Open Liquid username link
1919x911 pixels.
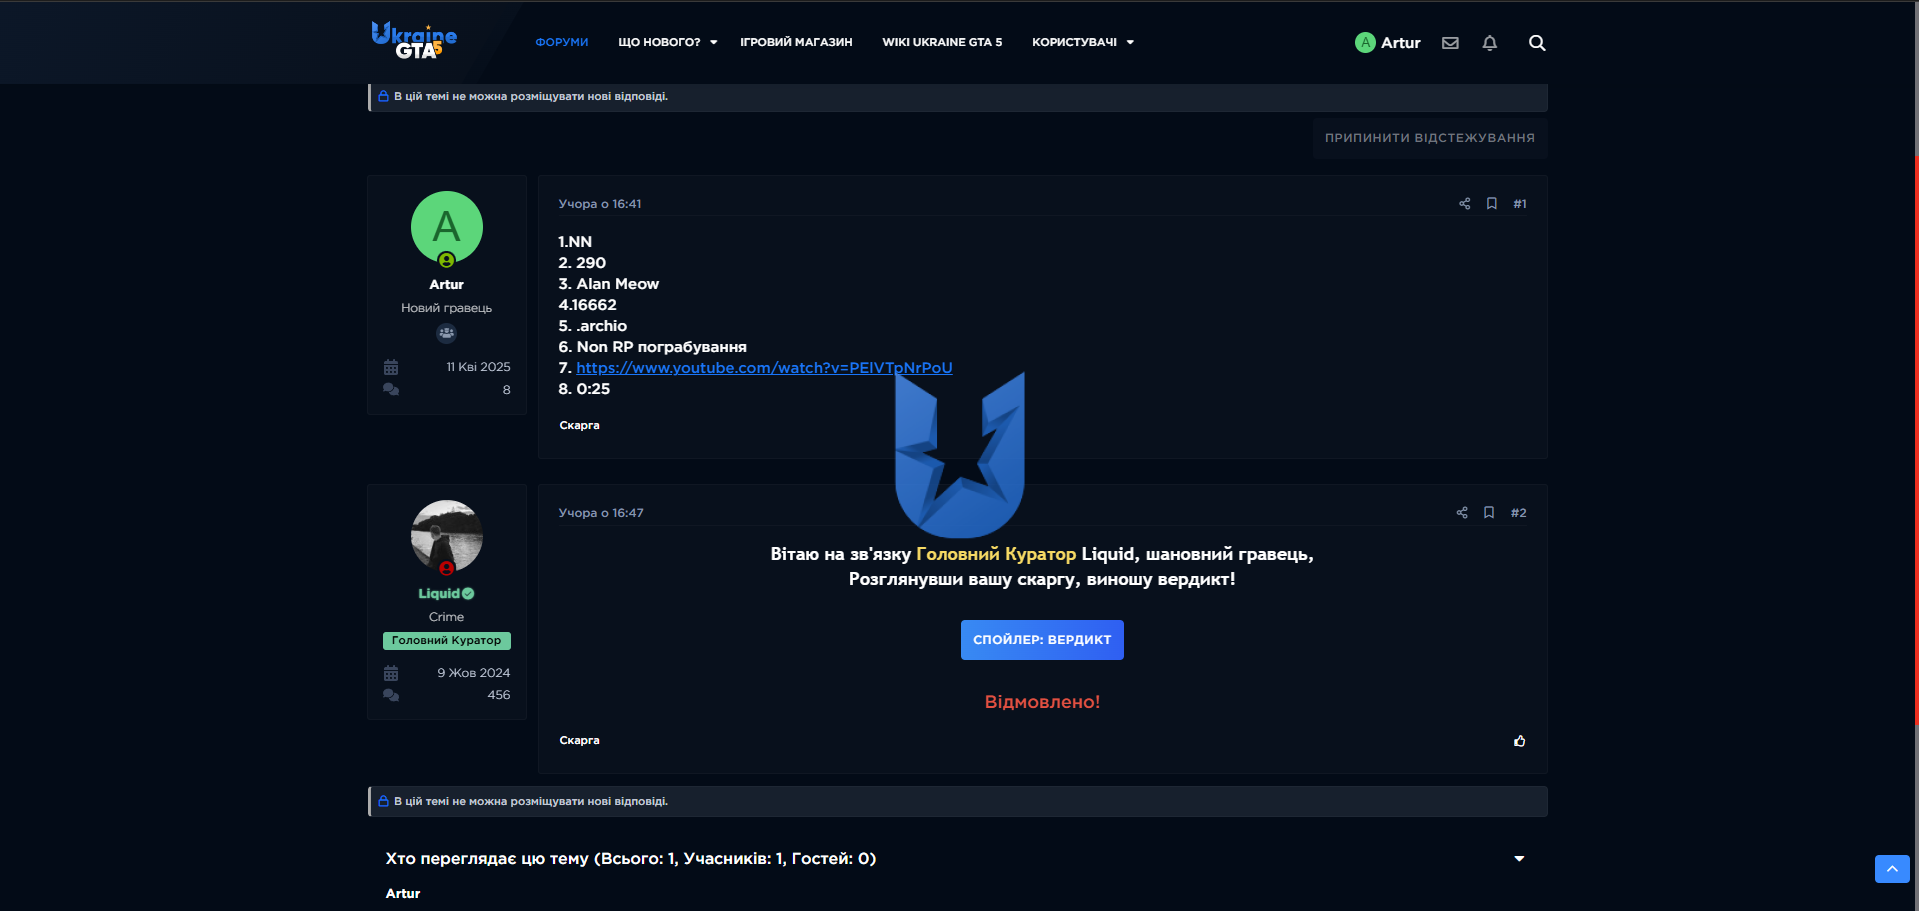click(x=439, y=594)
